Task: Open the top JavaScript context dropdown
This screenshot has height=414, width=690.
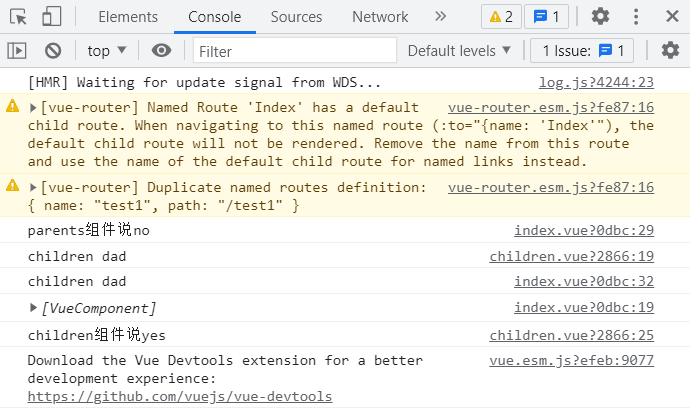Action: tap(107, 51)
